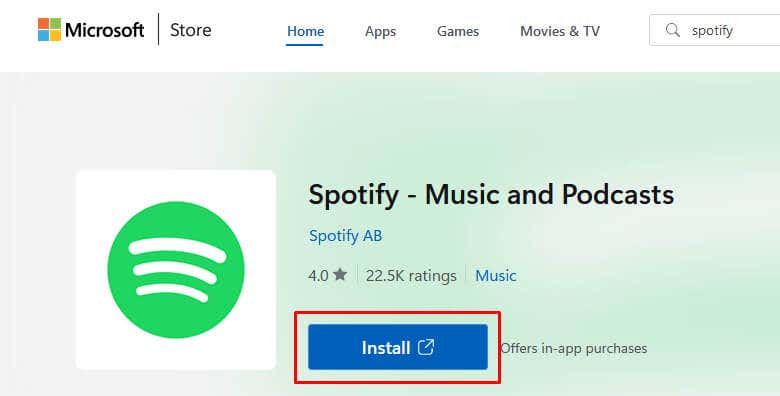Open the Movies & TV tab
This screenshot has height=396, width=780.
pyautogui.click(x=560, y=31)
